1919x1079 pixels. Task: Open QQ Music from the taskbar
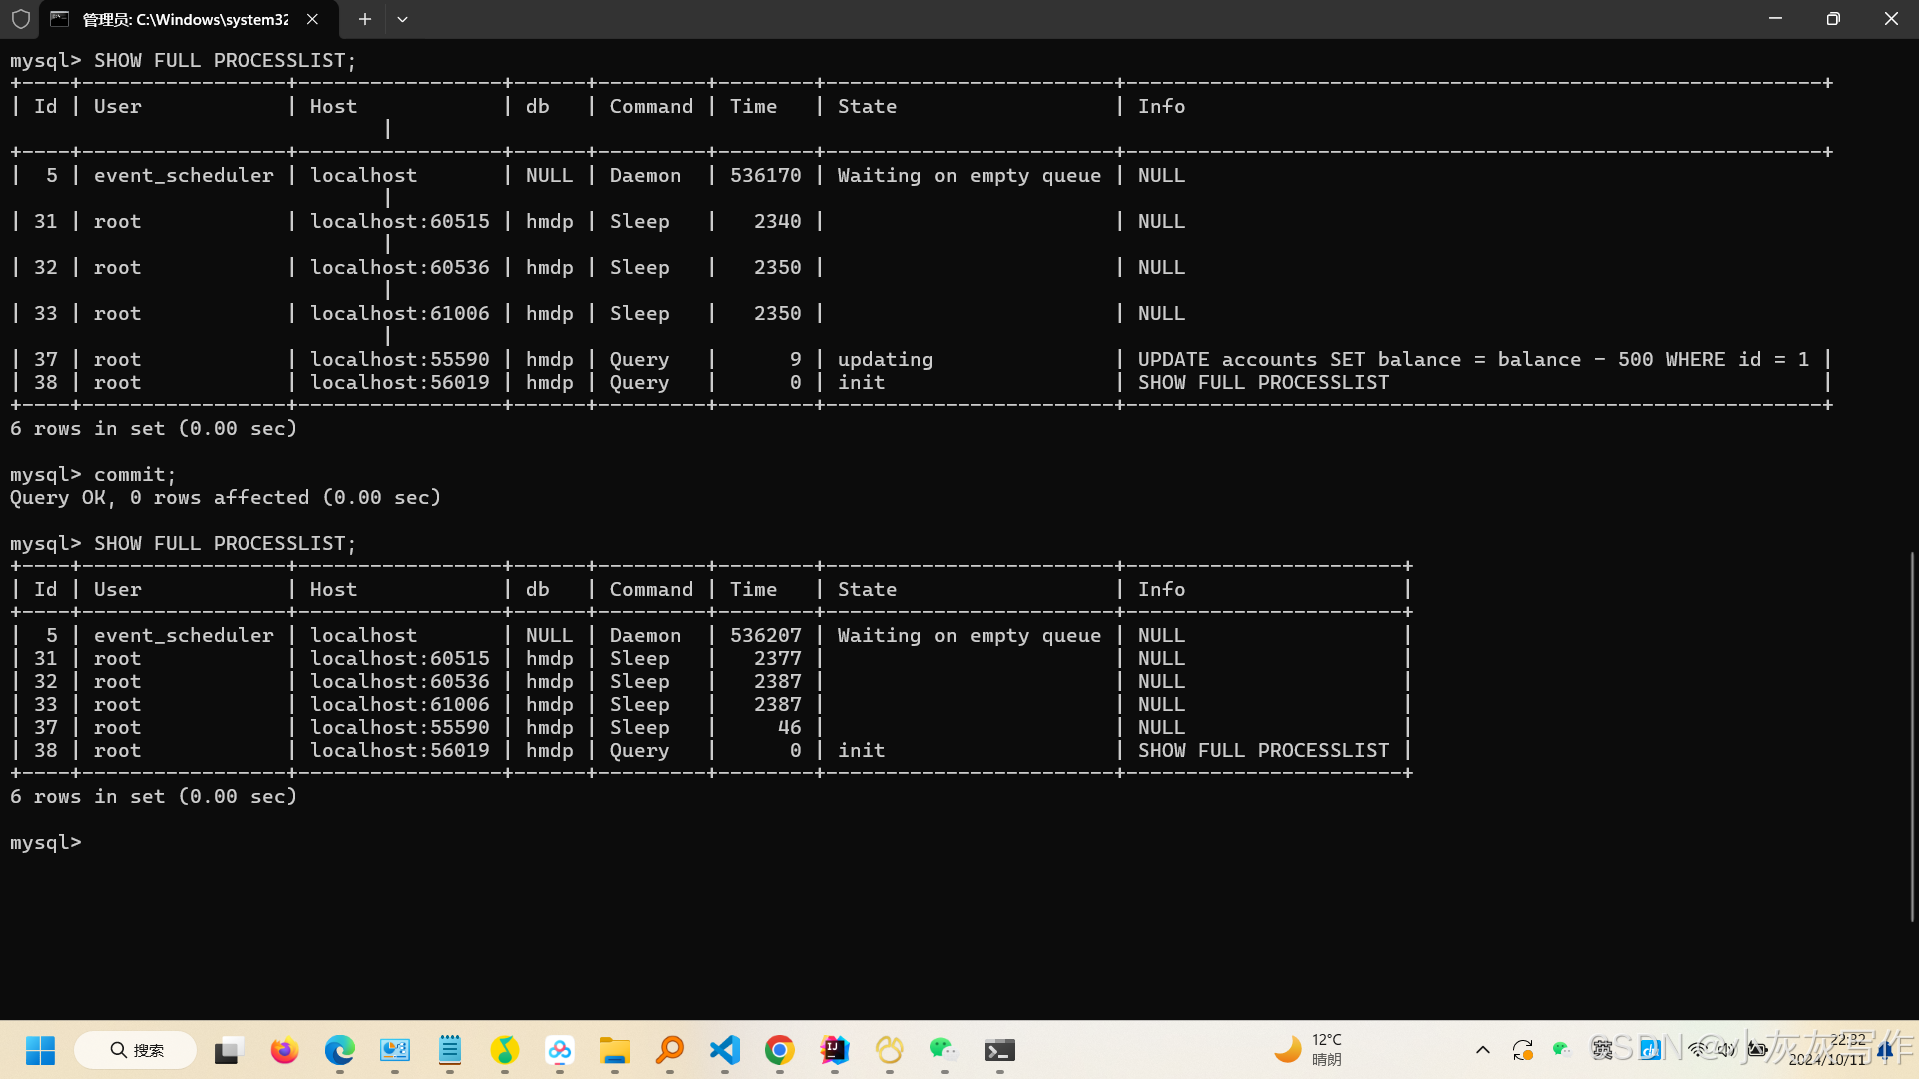click(x=505, y=1050)
